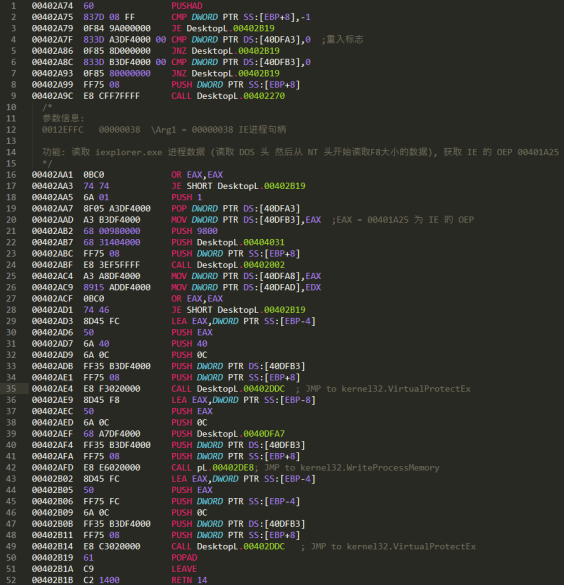Click hex bytes 8F05 A3DF4000
564x586 pixels.
(x=117, y=208)
